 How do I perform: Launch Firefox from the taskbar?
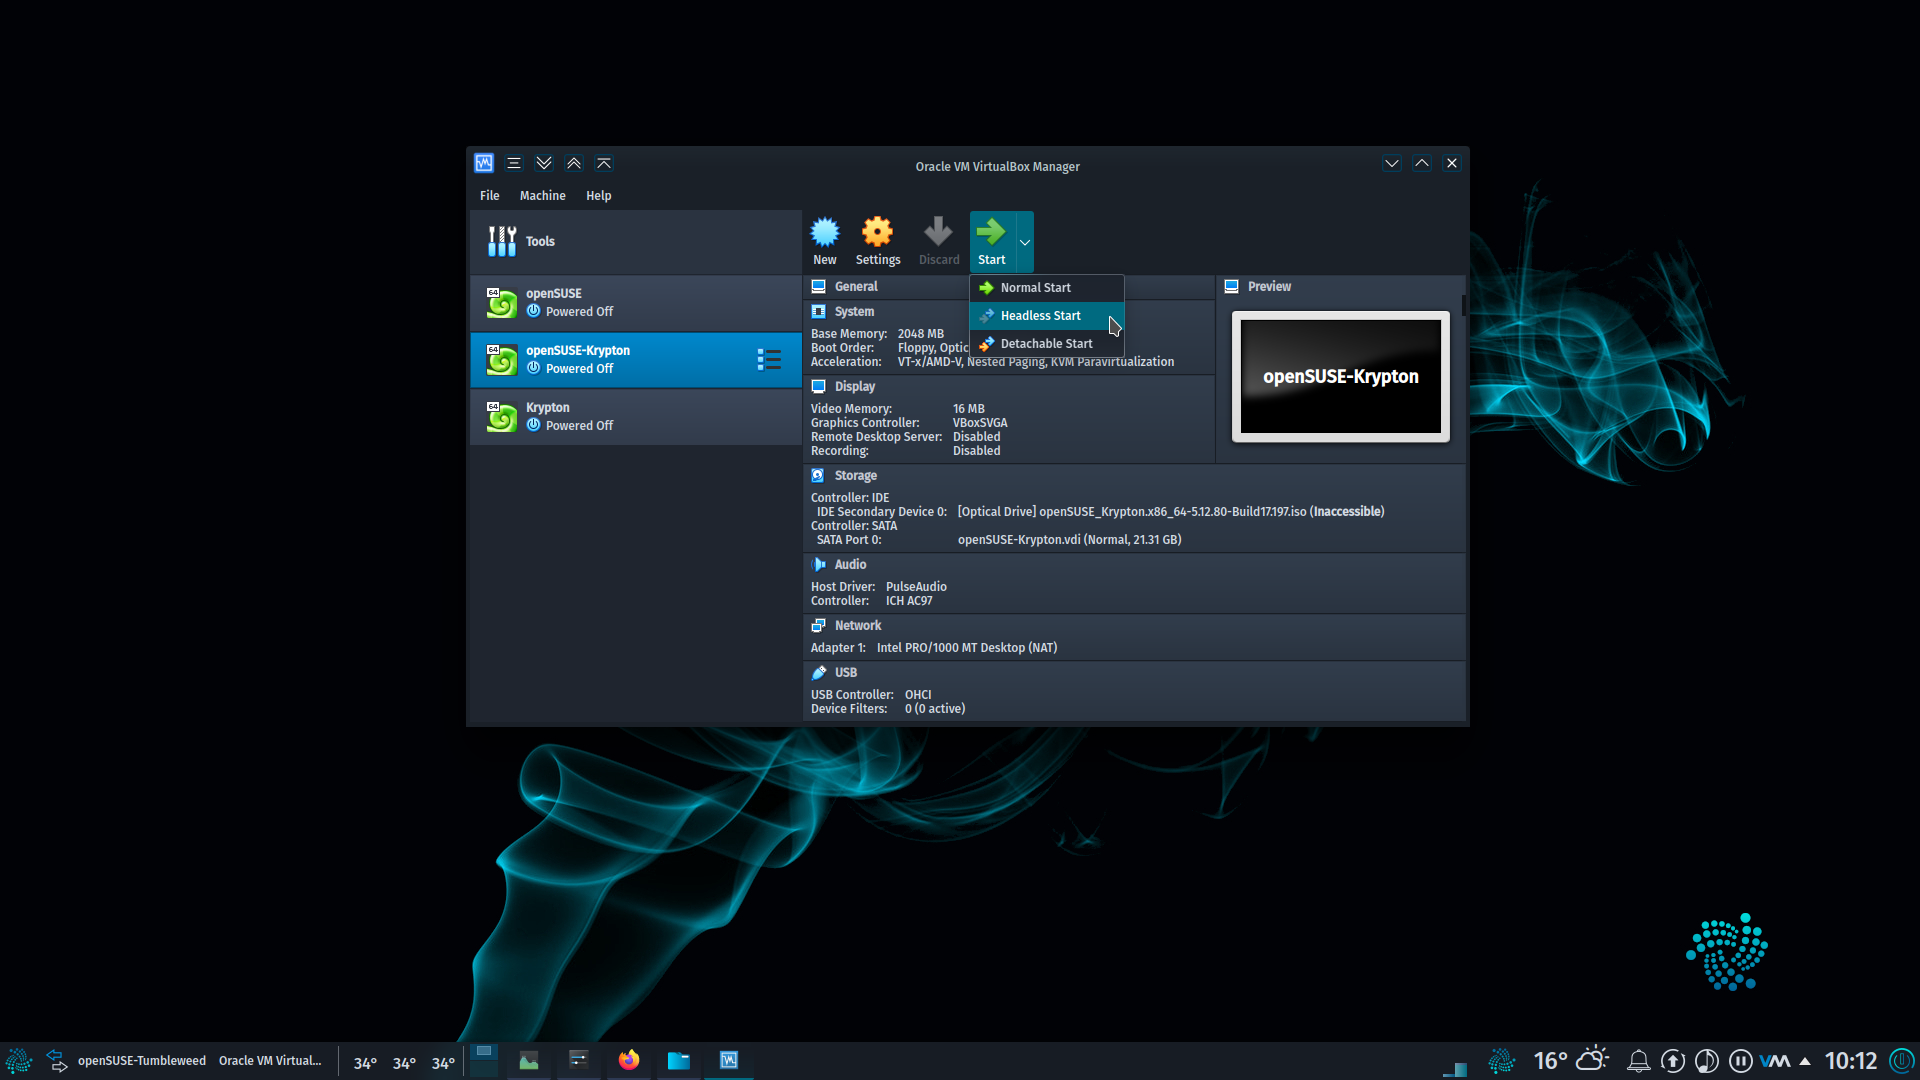point(629,1060)
